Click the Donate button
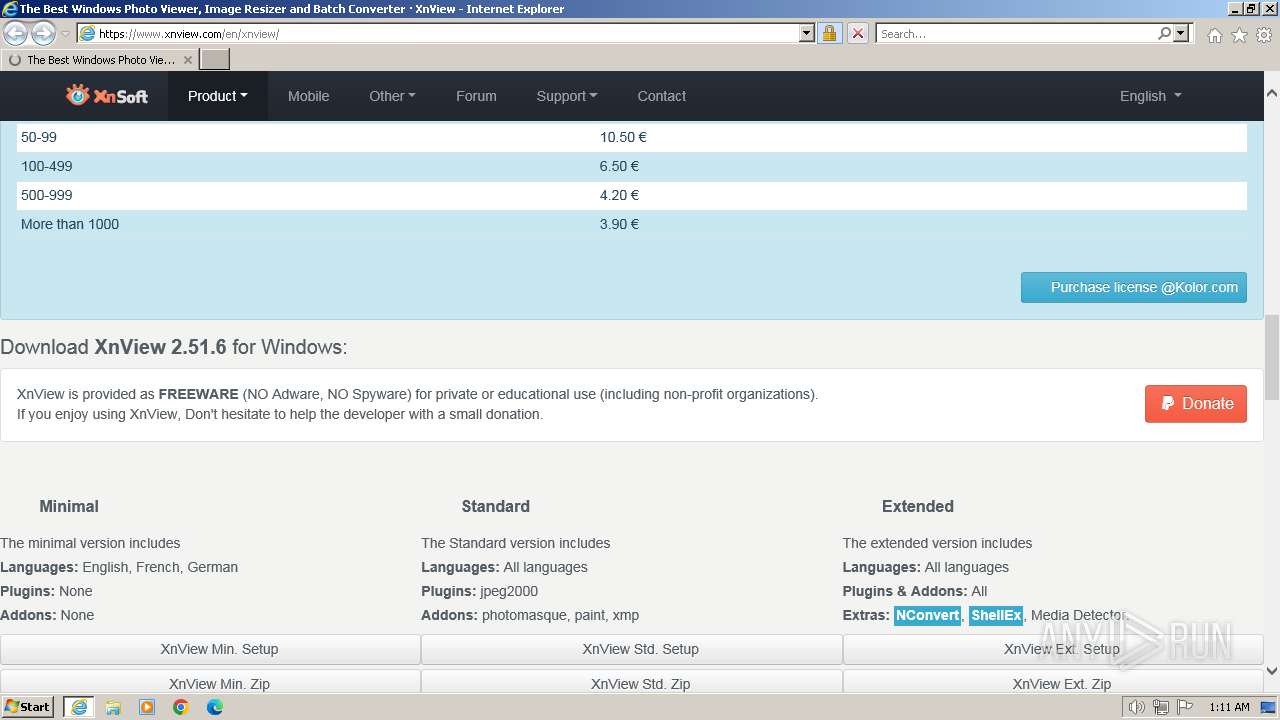 (x=1196, y=404)
